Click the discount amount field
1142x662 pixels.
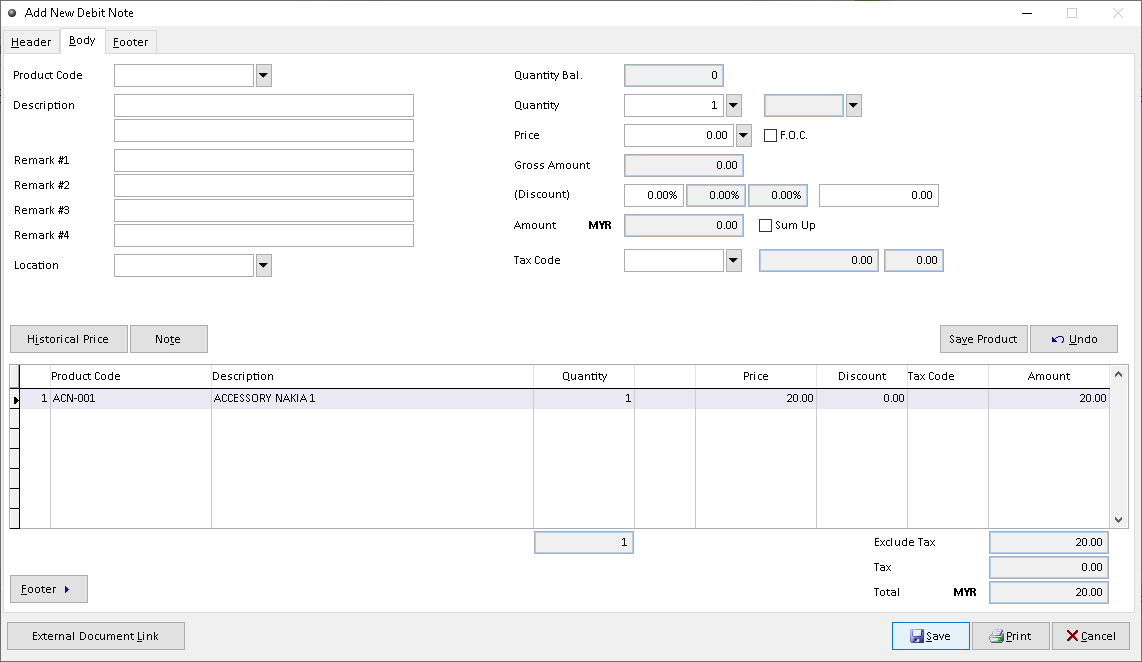pyautogui.click(x=878, y=195)
